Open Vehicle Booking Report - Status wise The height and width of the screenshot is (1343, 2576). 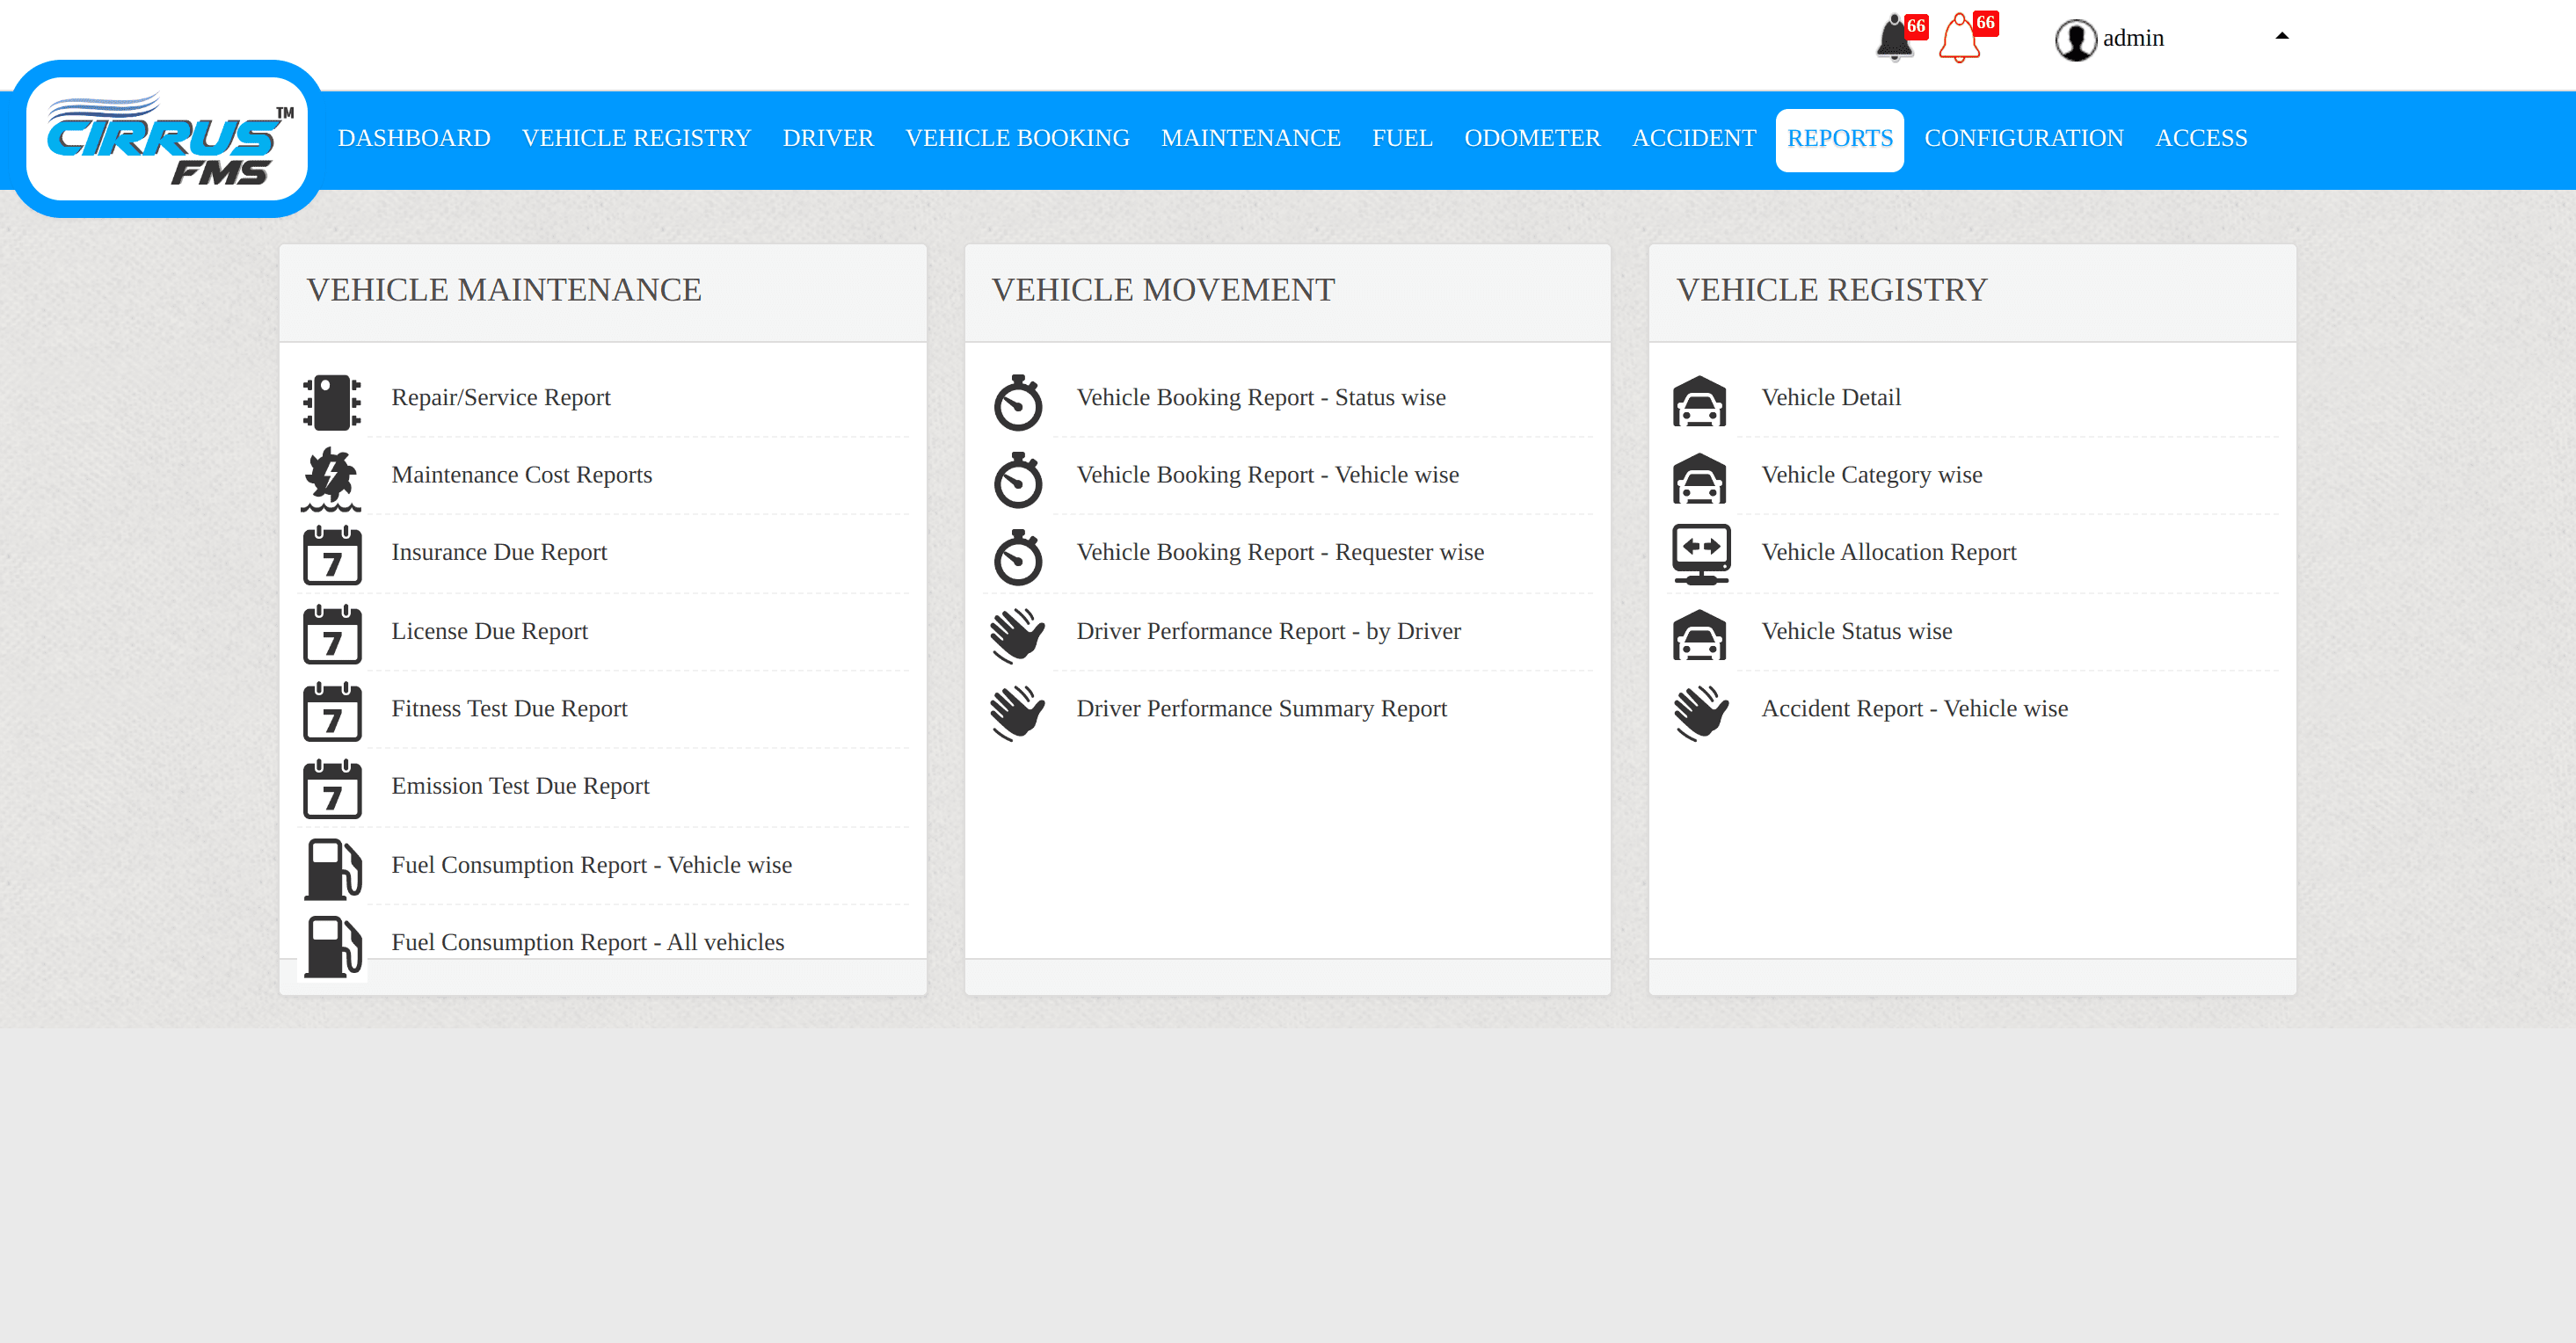[1261, 397]
